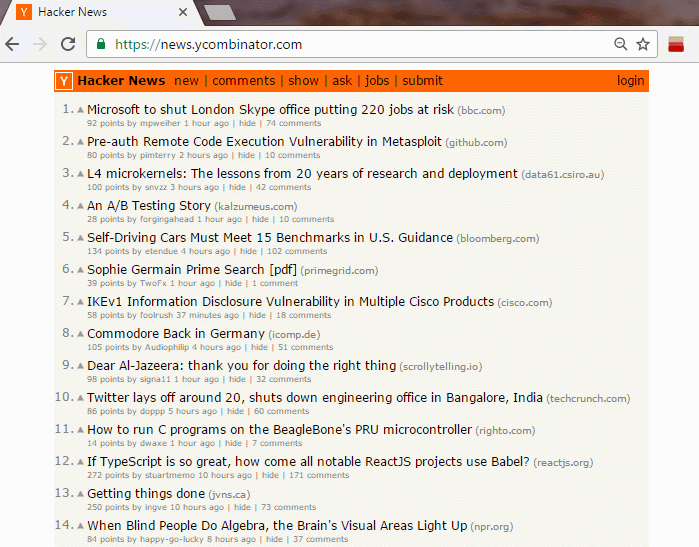Image resolution: width=699 pixels, height=547 pixels.
Task: Open the When Blind People Do Algebra article
Action: click(277, 526)
